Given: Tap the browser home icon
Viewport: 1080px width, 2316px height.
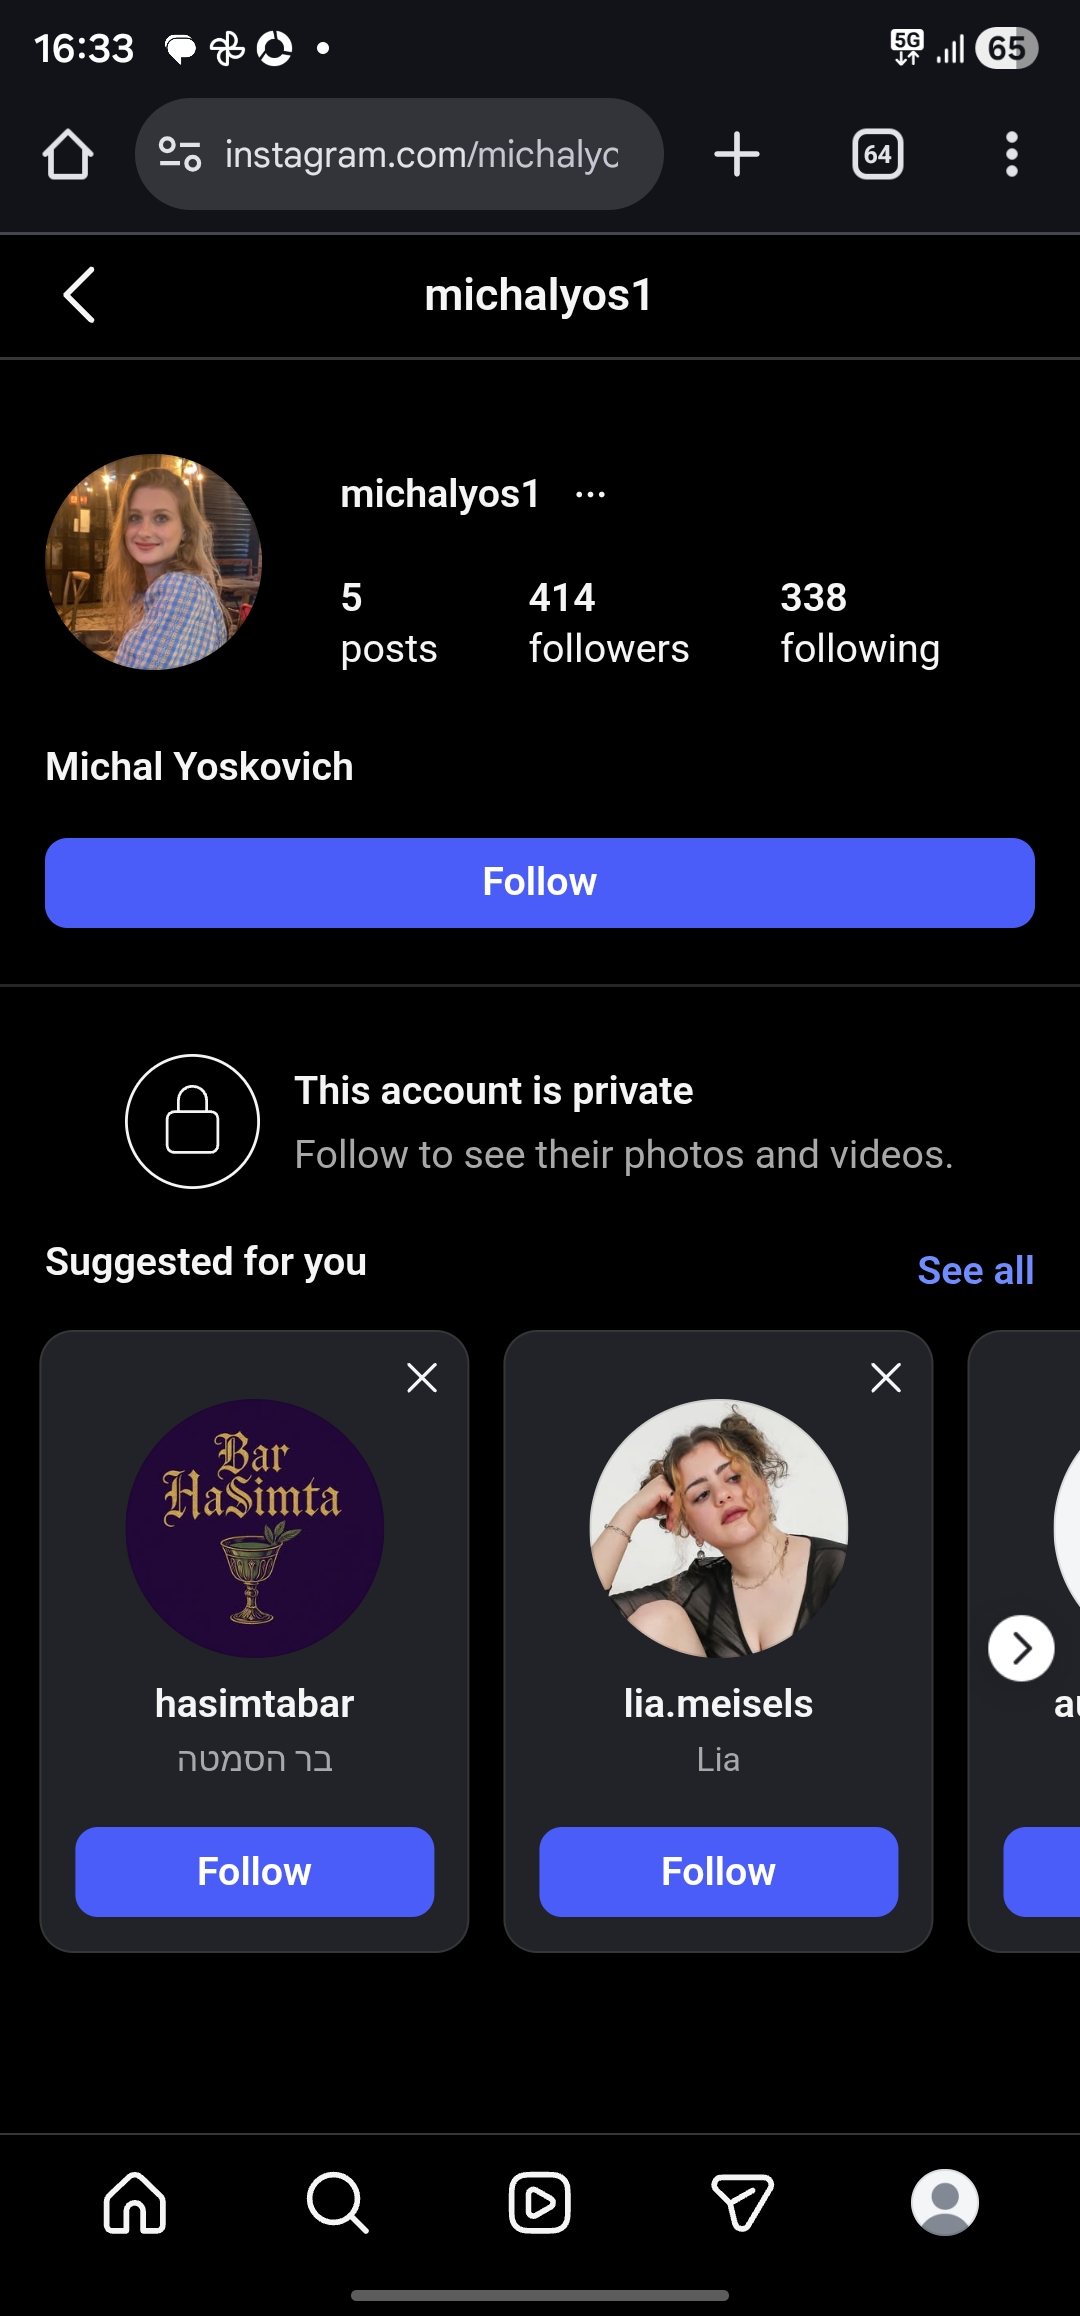Looking at the screenshot, I should click(x=68, y=155).
